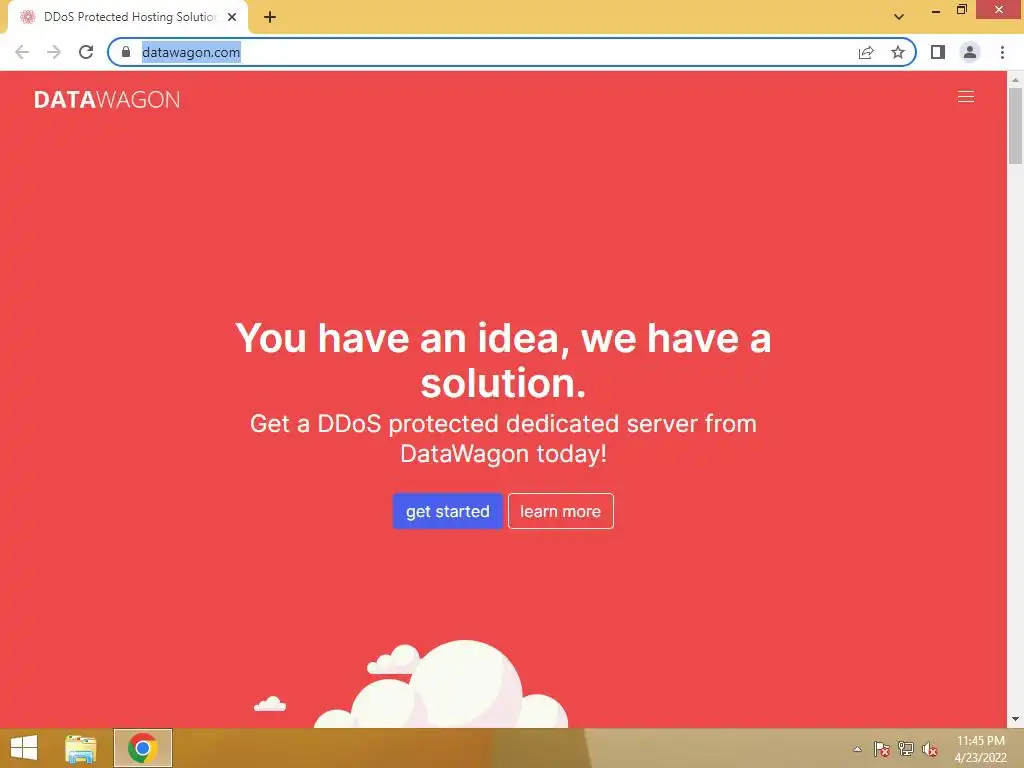Viewport: 1024px width, 768px height.
Task: Bookmark this tab with the star
Action: [x=898, y=52]
